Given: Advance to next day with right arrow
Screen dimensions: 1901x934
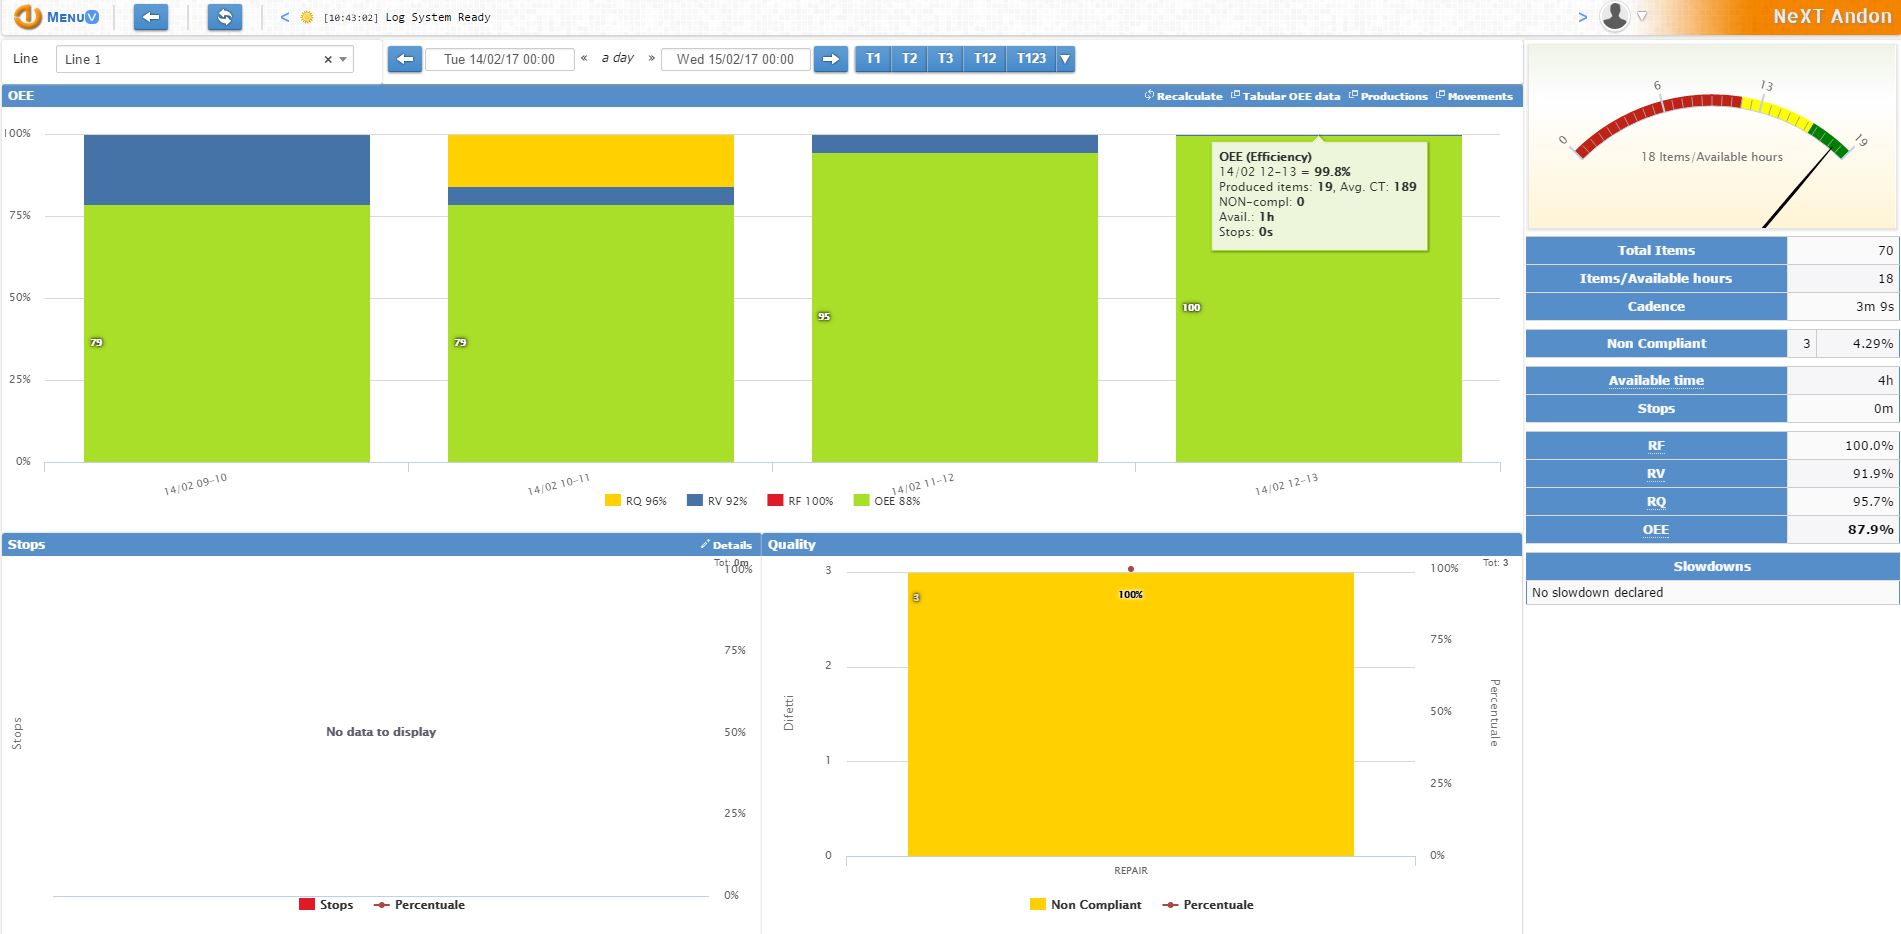Looking at the screenshot, I should [830, 59].
